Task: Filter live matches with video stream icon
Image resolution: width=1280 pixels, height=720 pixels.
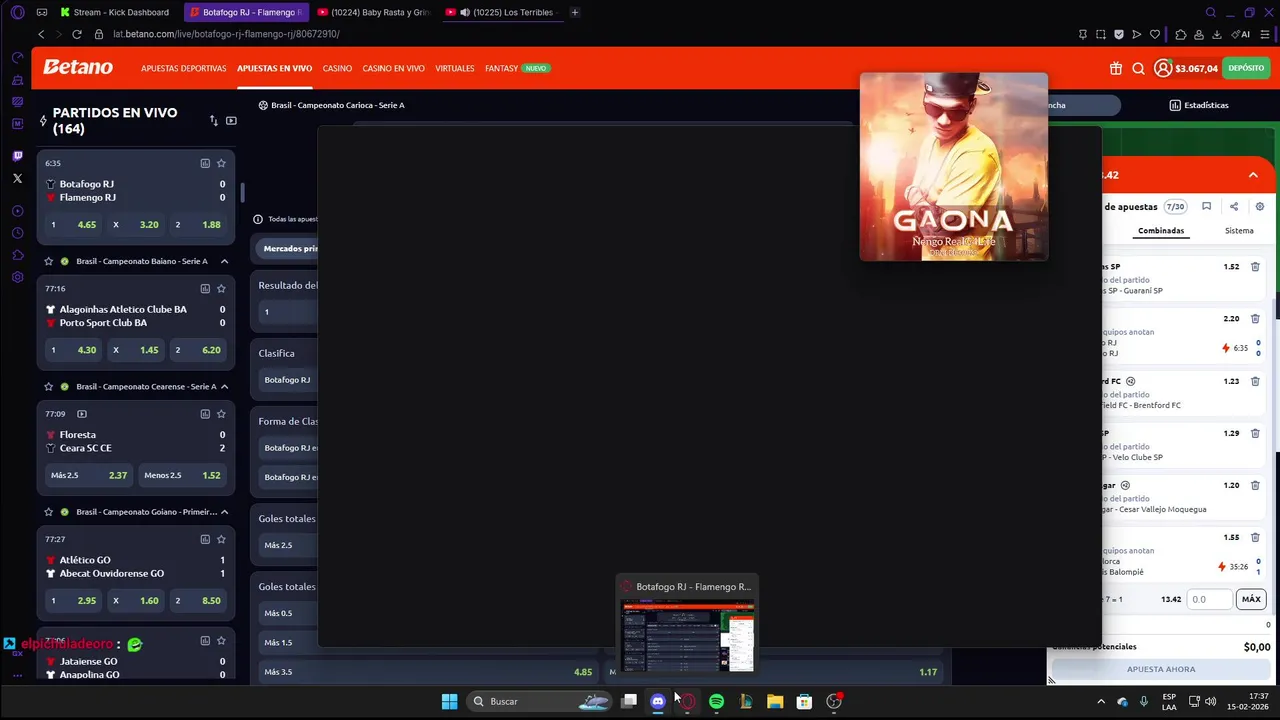Action: (x=231, y=121)
